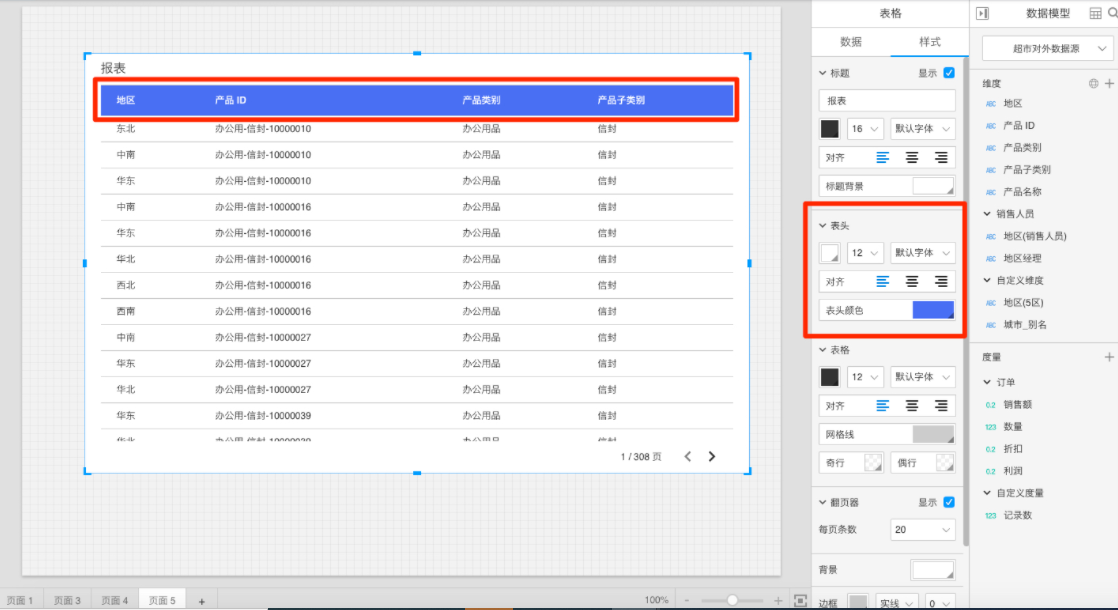
Task: Add a new dimension with the 维度 plus icon
Action: click(x=1109, y=84)
